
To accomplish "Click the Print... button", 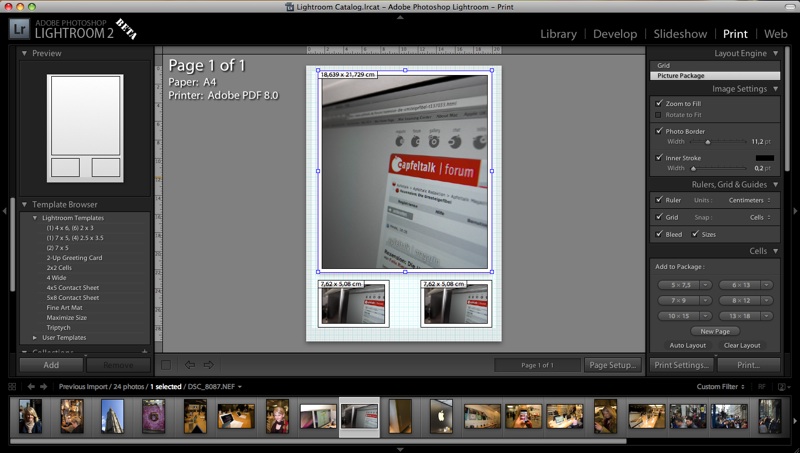I will pyautogui.click(x=748, y=365).
